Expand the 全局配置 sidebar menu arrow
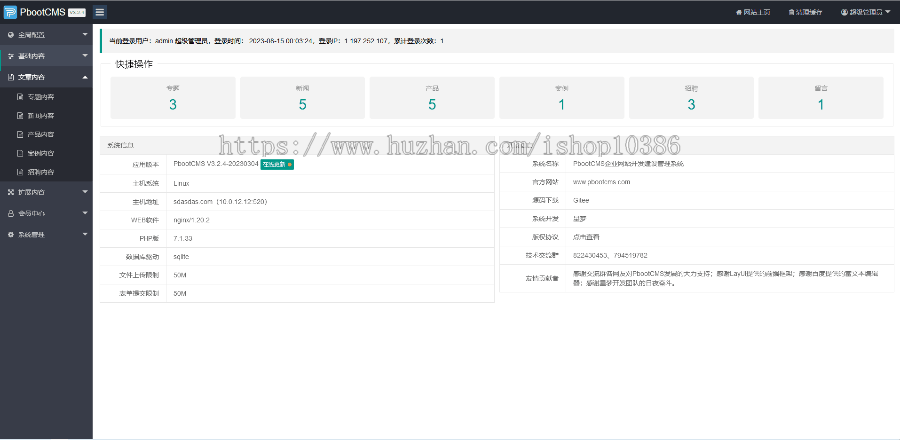Screen dimensions: 900x440 point(85,34)
